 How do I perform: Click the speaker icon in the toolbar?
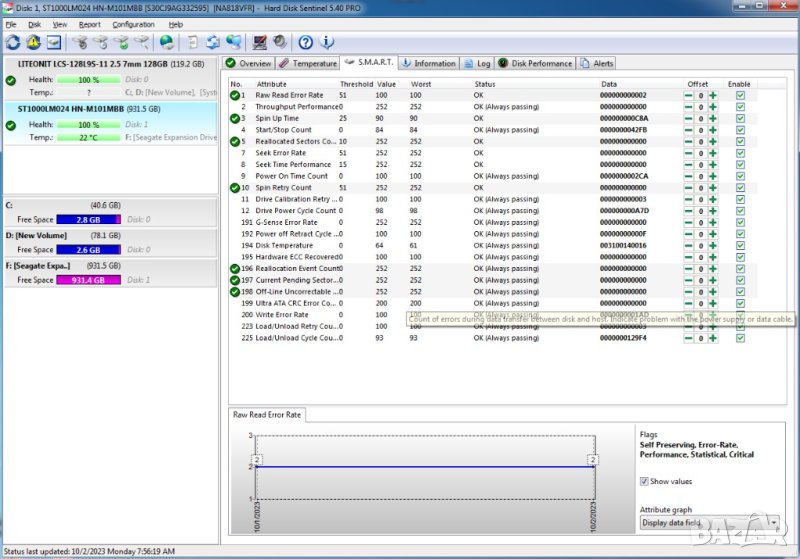pos(278,42)
